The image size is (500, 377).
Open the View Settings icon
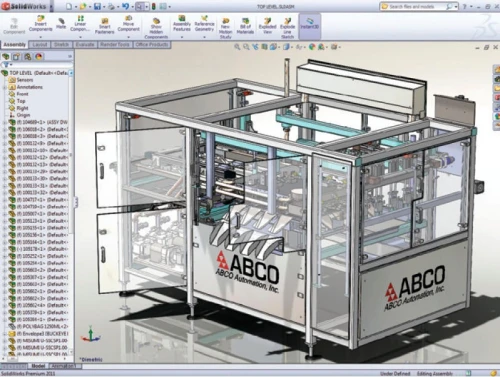point(334,47)
